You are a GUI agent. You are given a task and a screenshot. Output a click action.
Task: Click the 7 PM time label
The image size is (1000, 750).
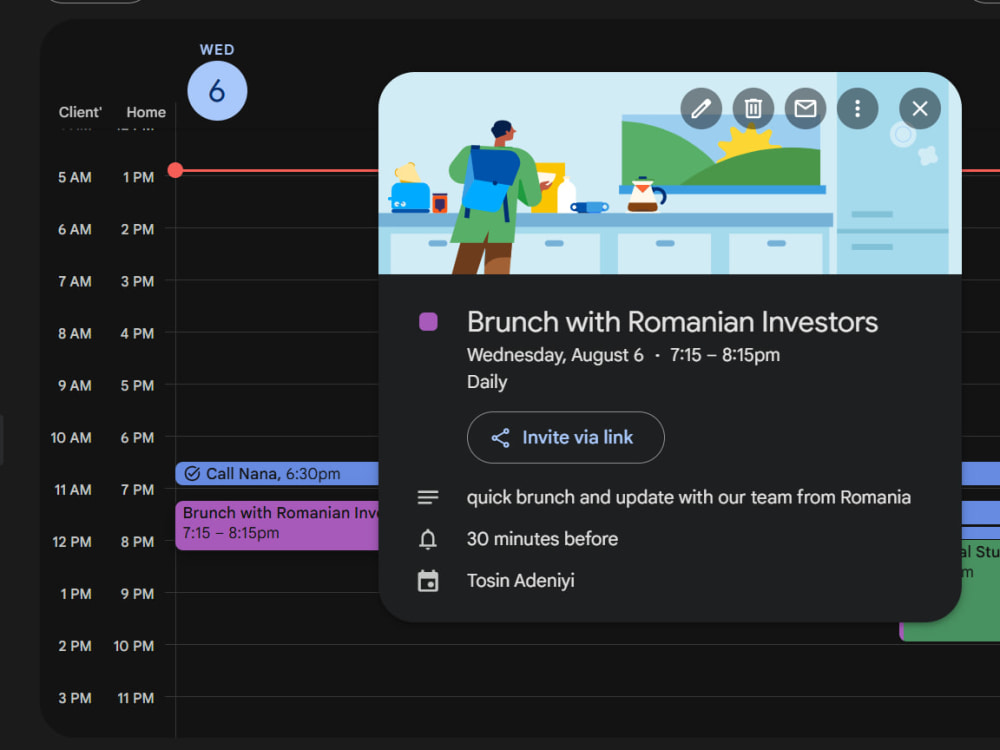click(137, 490)
